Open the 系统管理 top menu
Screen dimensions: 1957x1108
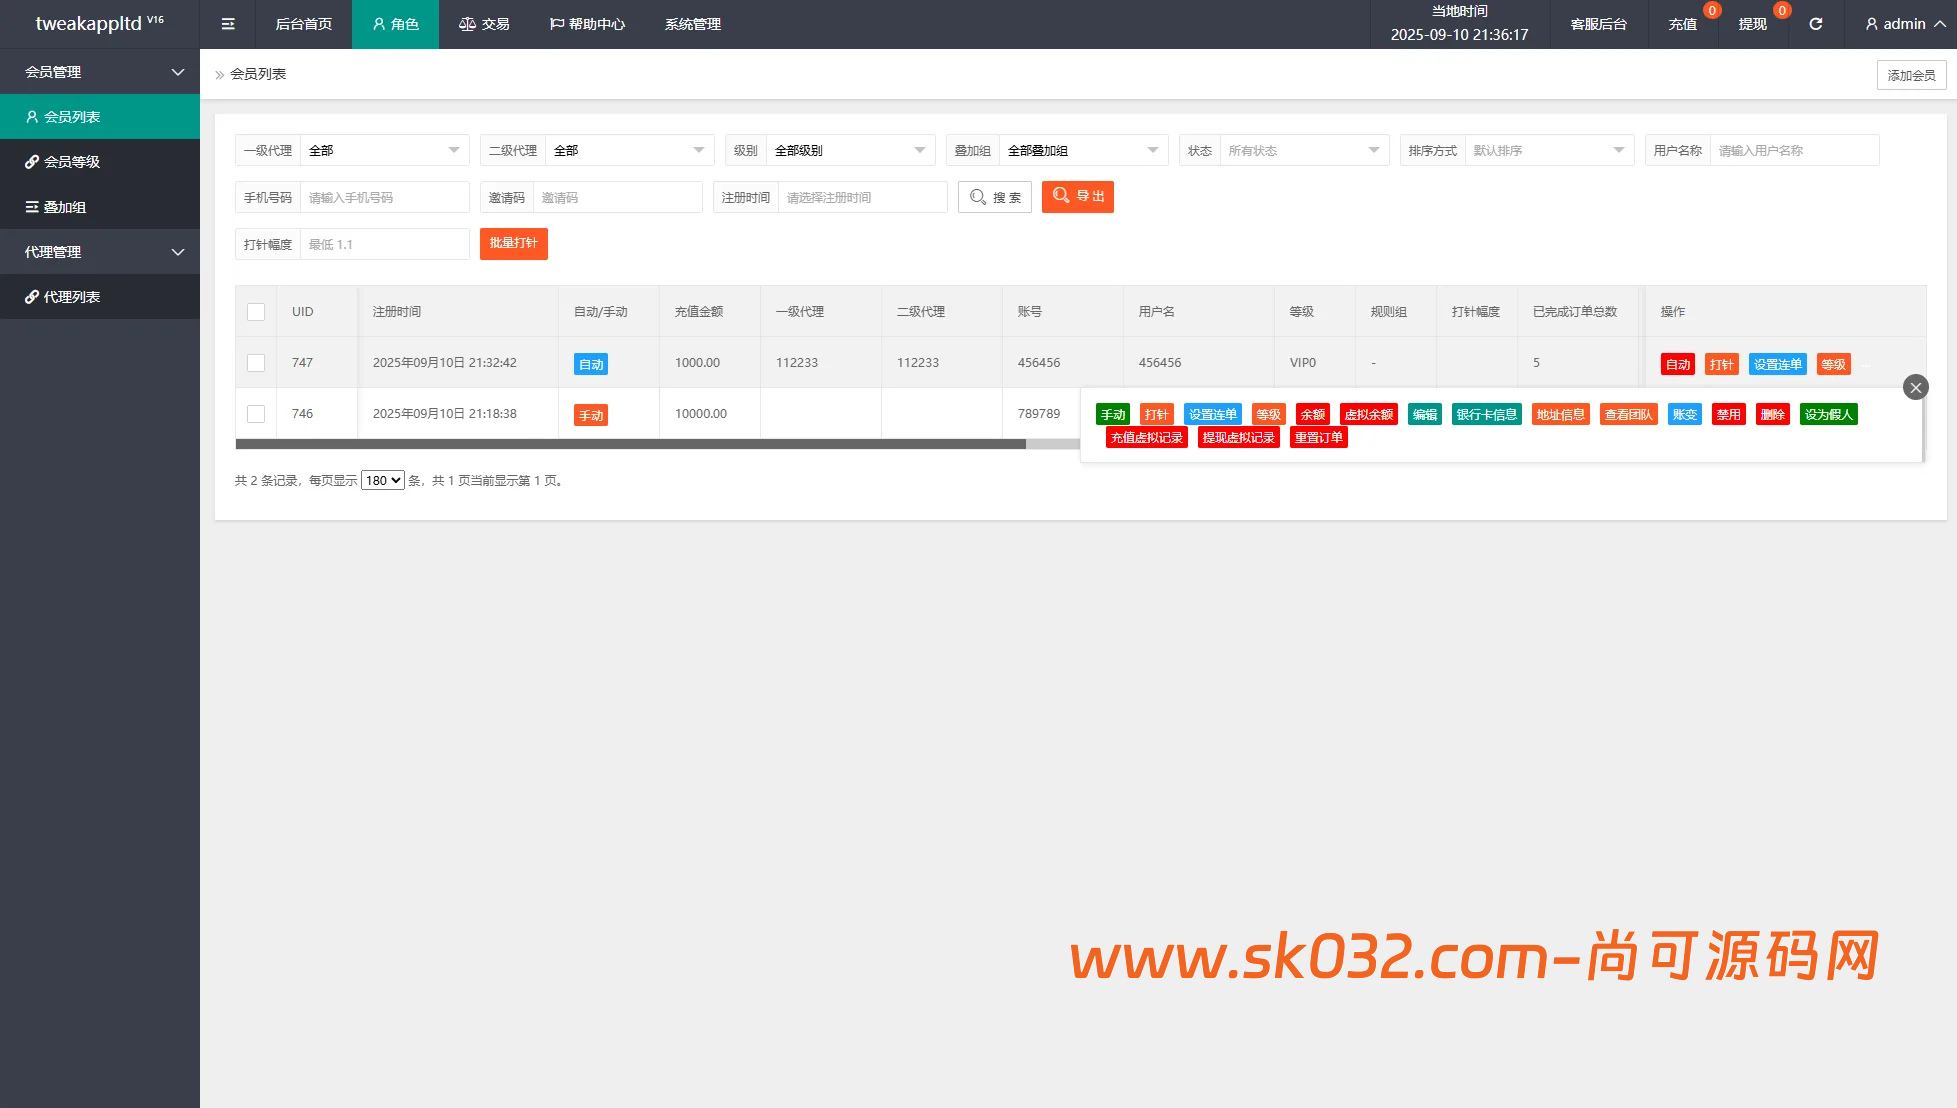pyautogui.click(x=692, y=24)
